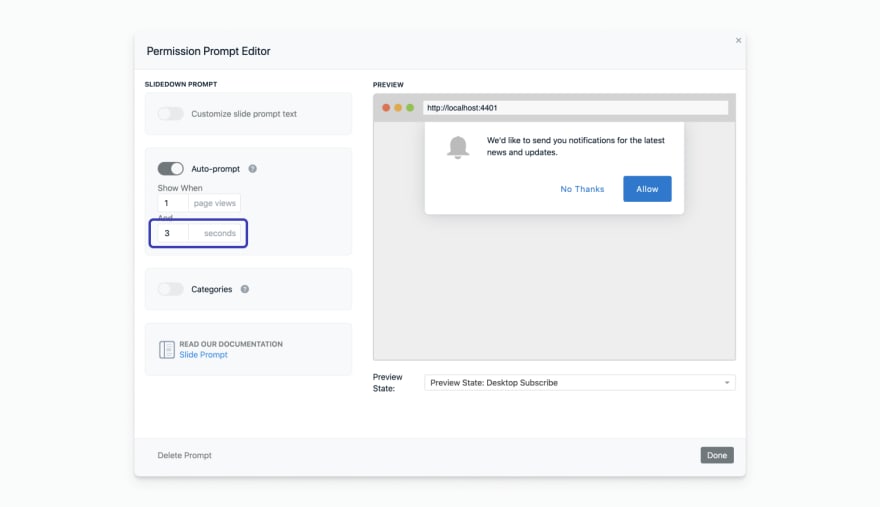Screen dimensions: 880x507
Task: Click the prompt message text in preview
Action: [575, 146]
